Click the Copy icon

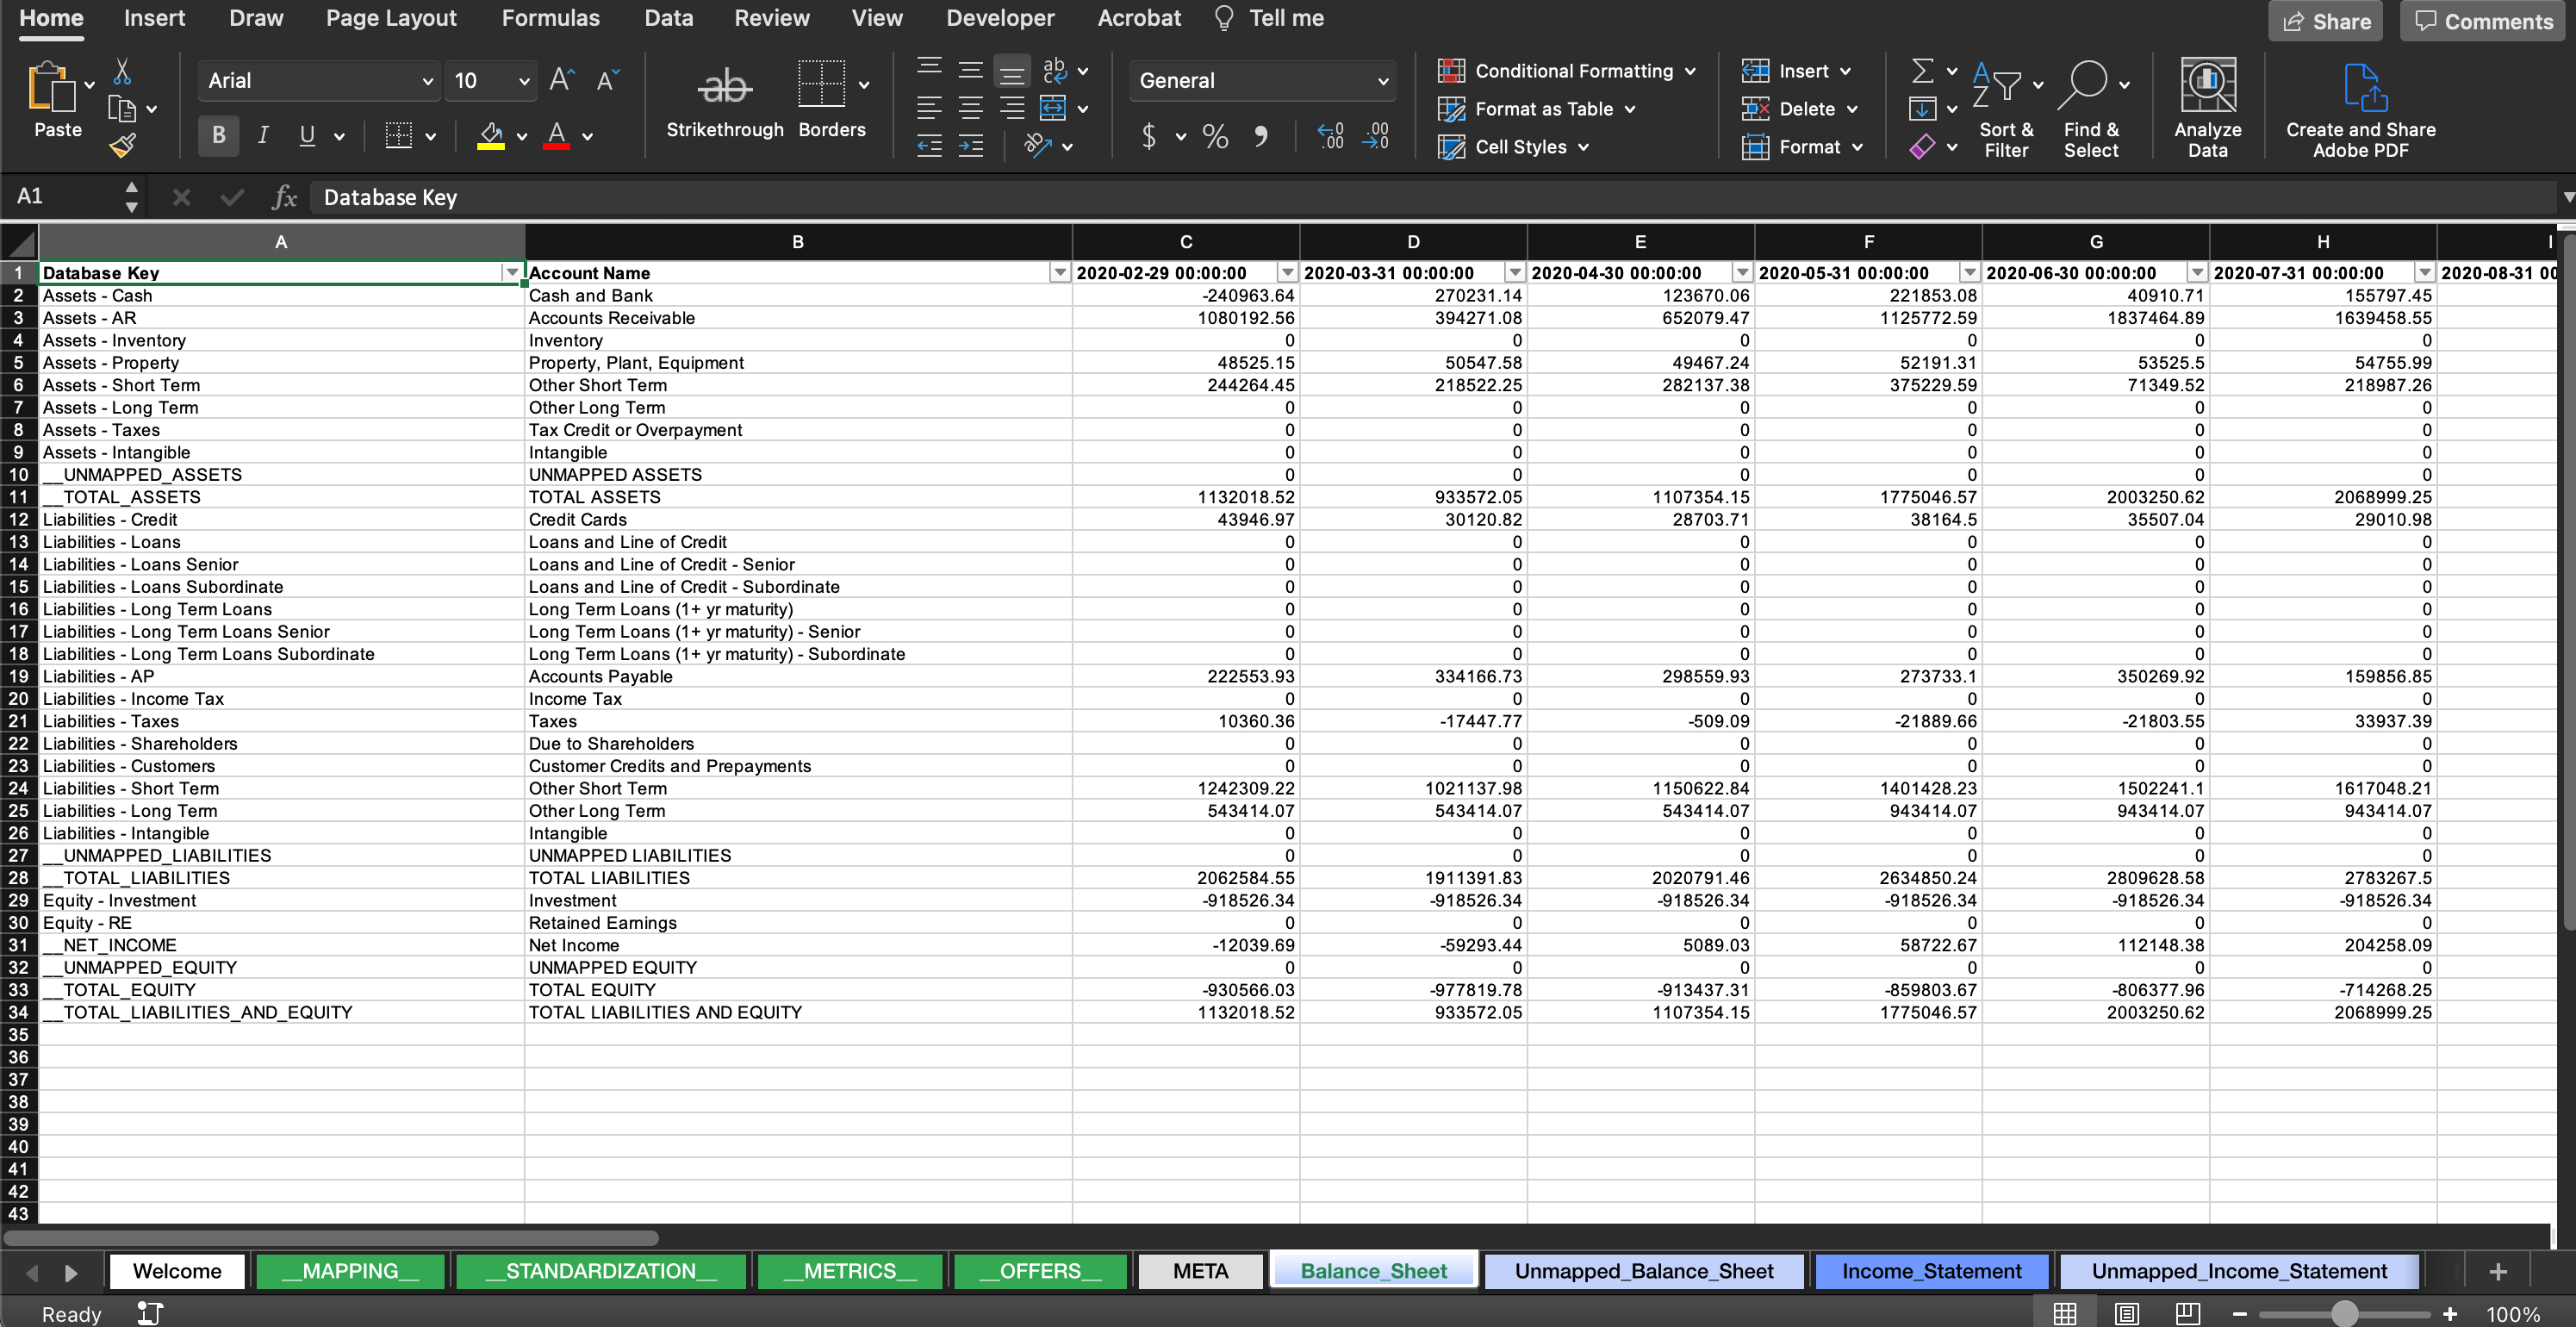click(122, 109)
